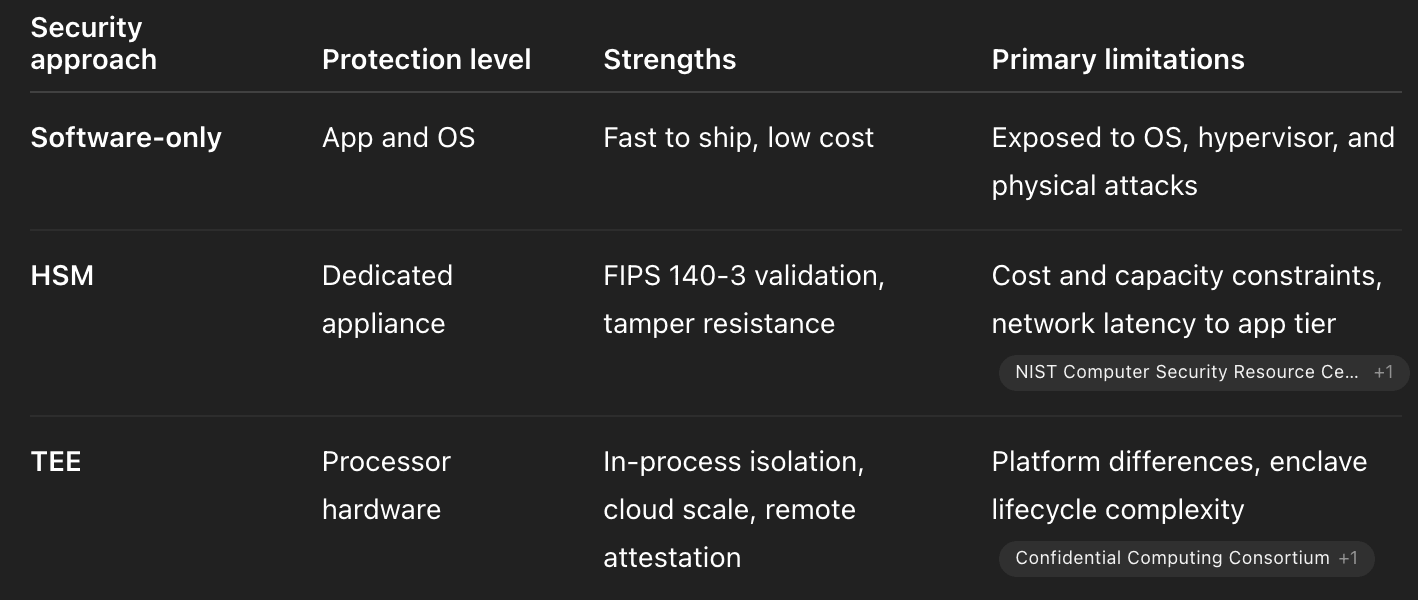Click the +1 badge beside Confidential Computing Consortium
1418x600 pixels.
coord(1348,558)
